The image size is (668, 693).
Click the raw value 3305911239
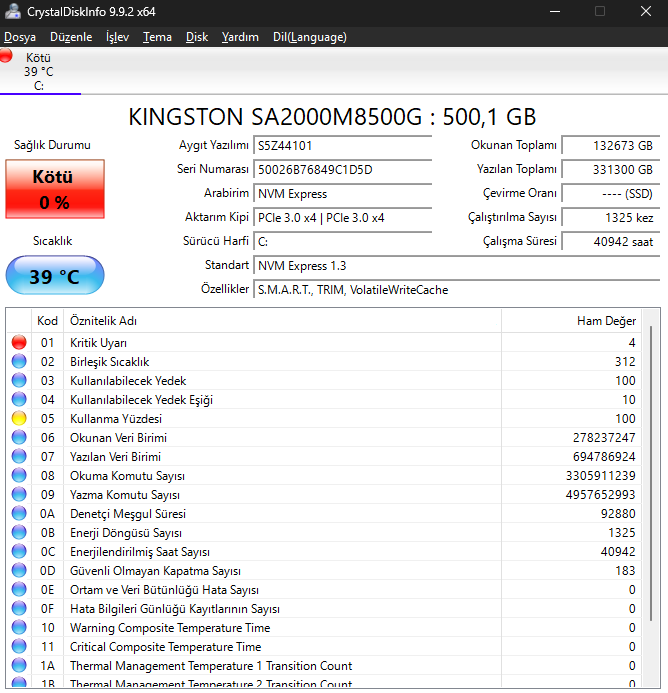tap(600, 476)
